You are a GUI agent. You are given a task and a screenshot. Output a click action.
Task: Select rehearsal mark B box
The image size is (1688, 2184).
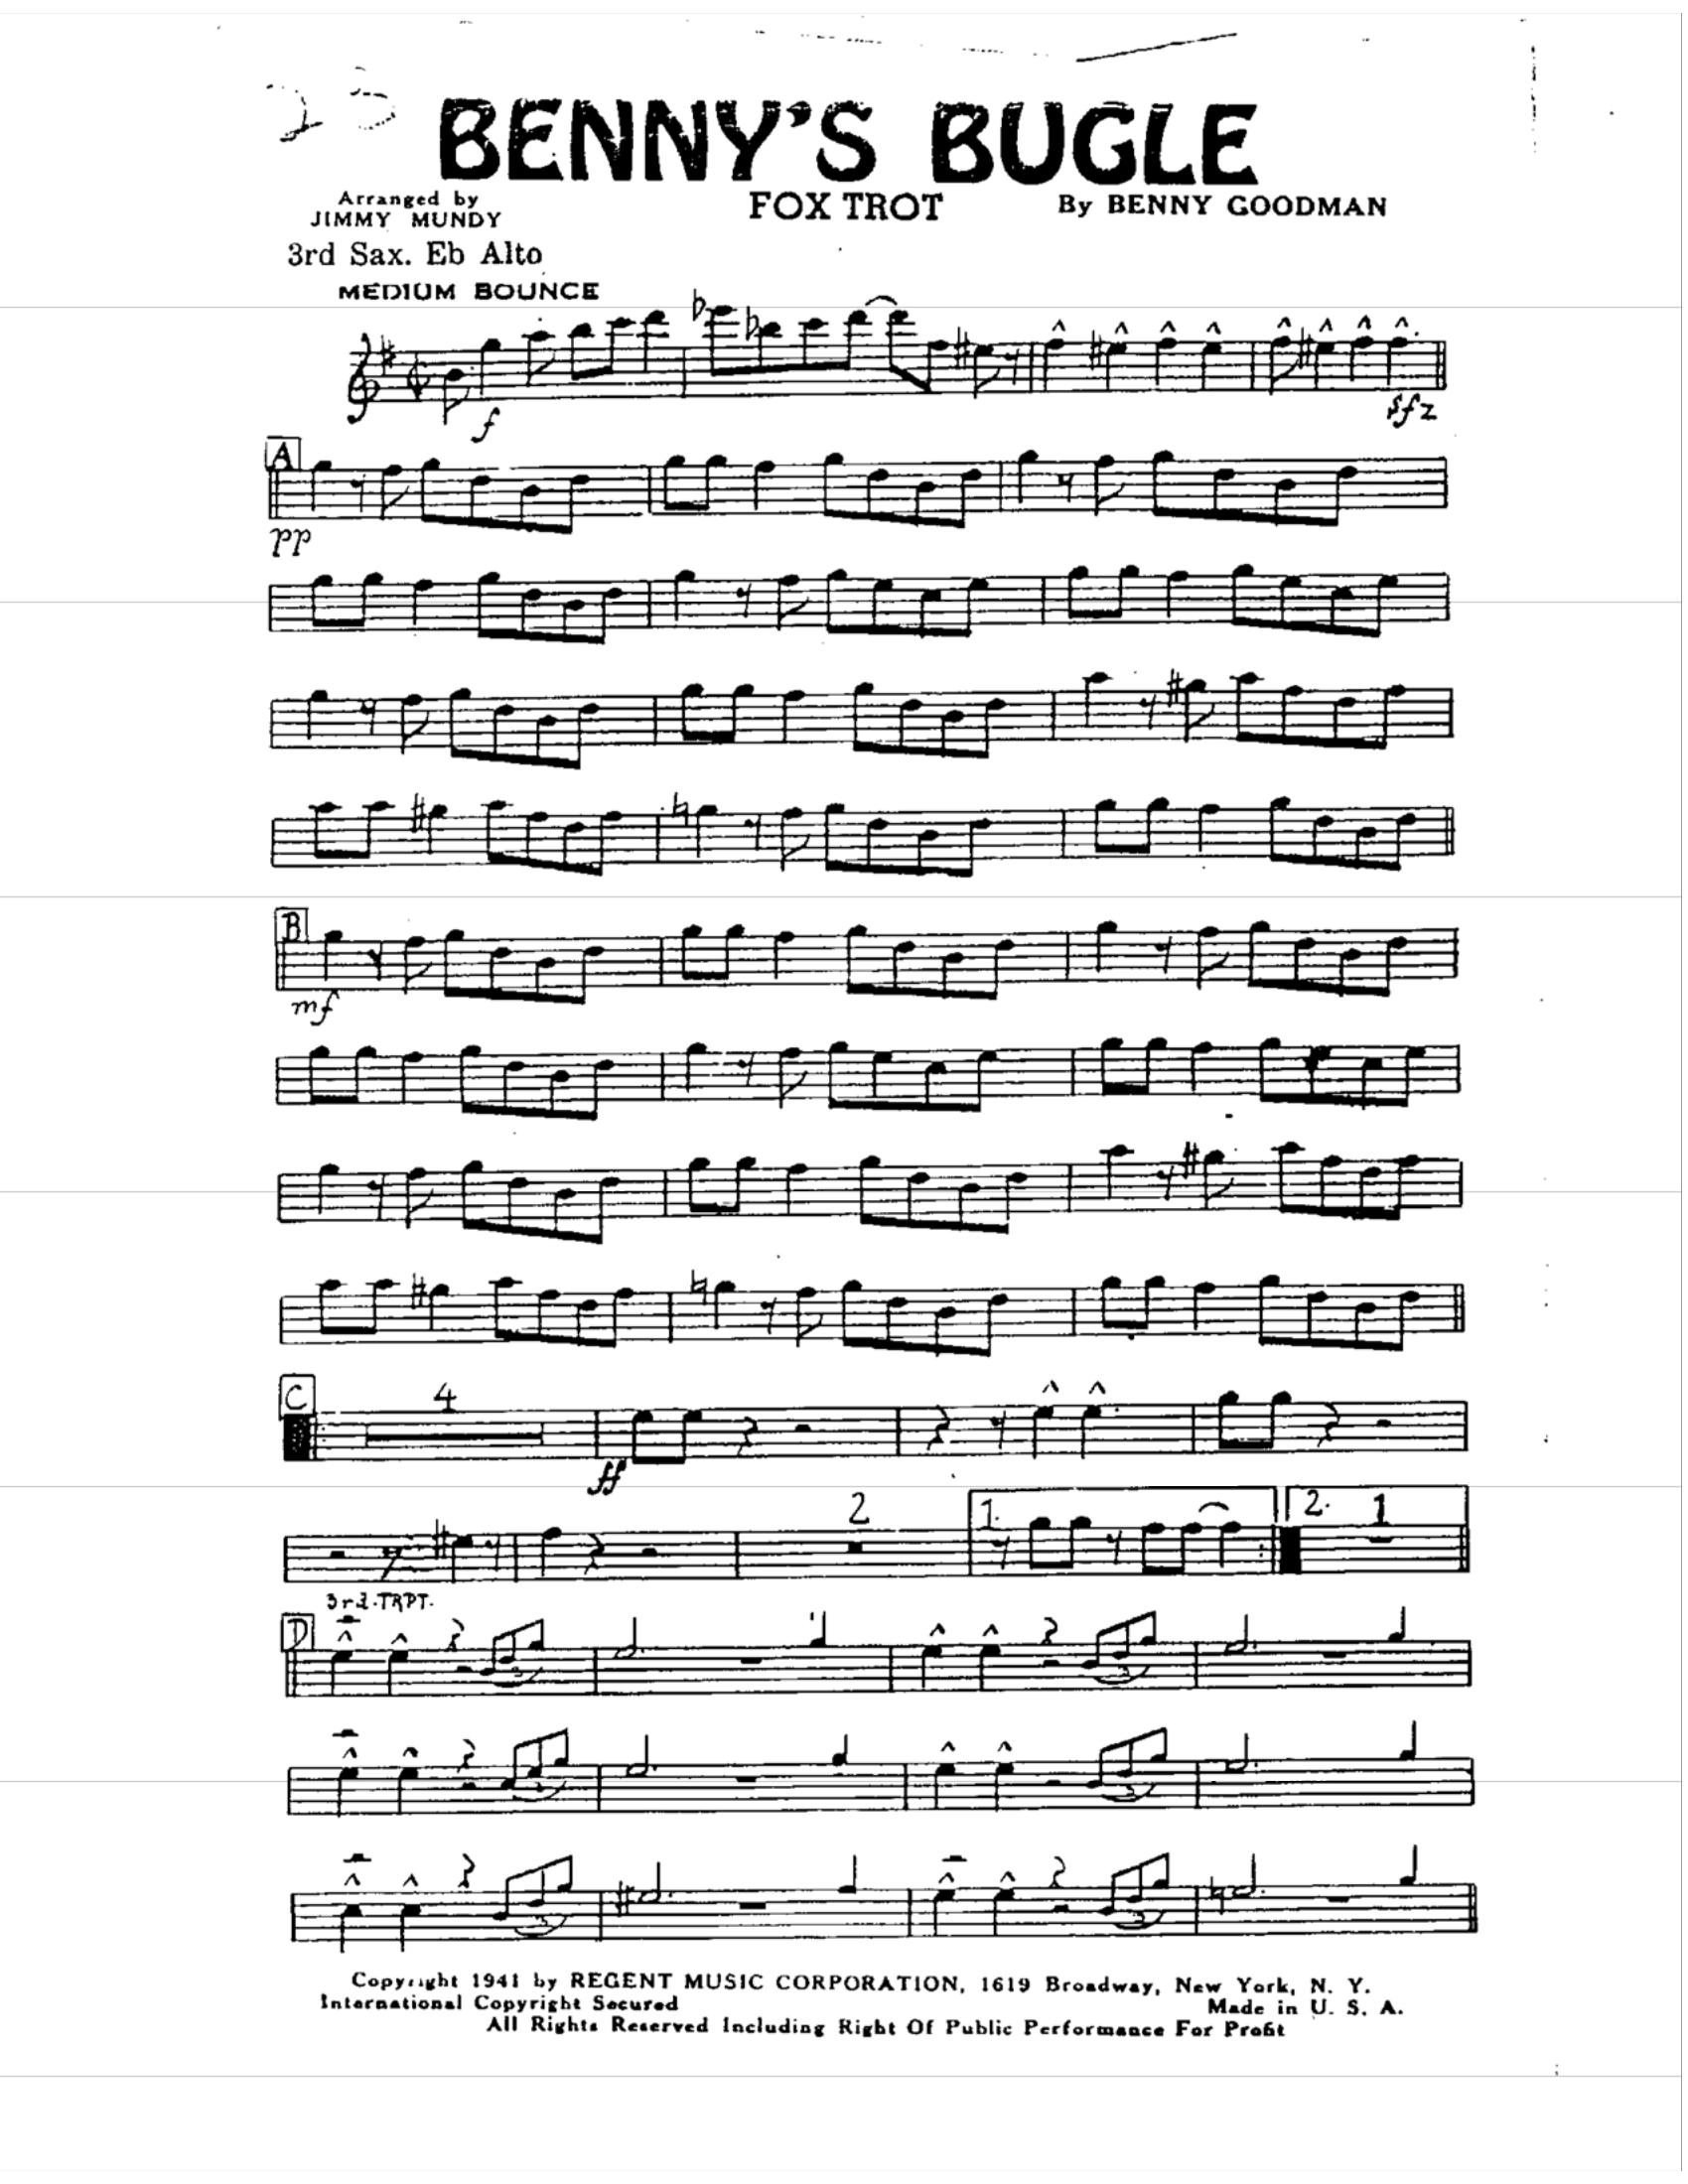(x=292, y=925)
